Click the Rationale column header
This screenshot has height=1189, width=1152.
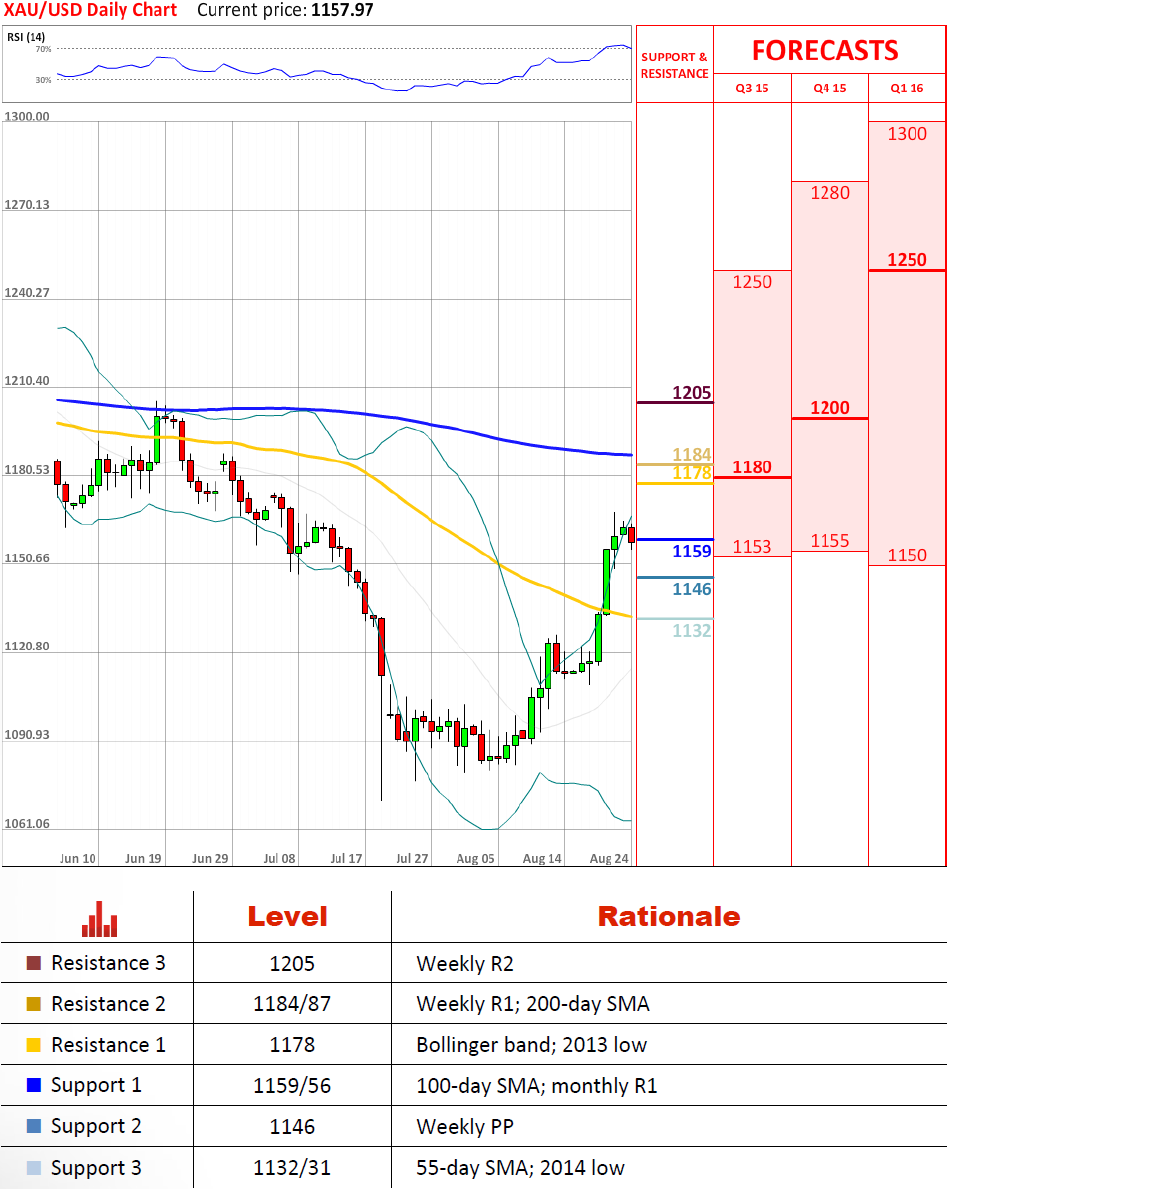[x=669, y=917]
